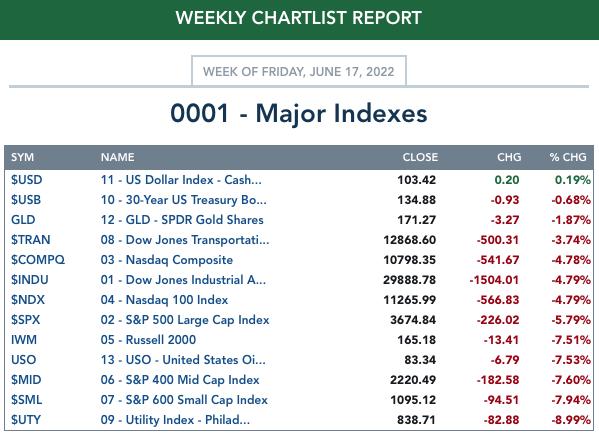Open the US Dollar Index chart link
The height and width of the screenshot is (436, 599).
pyautogui.click(x=181, y=180)
